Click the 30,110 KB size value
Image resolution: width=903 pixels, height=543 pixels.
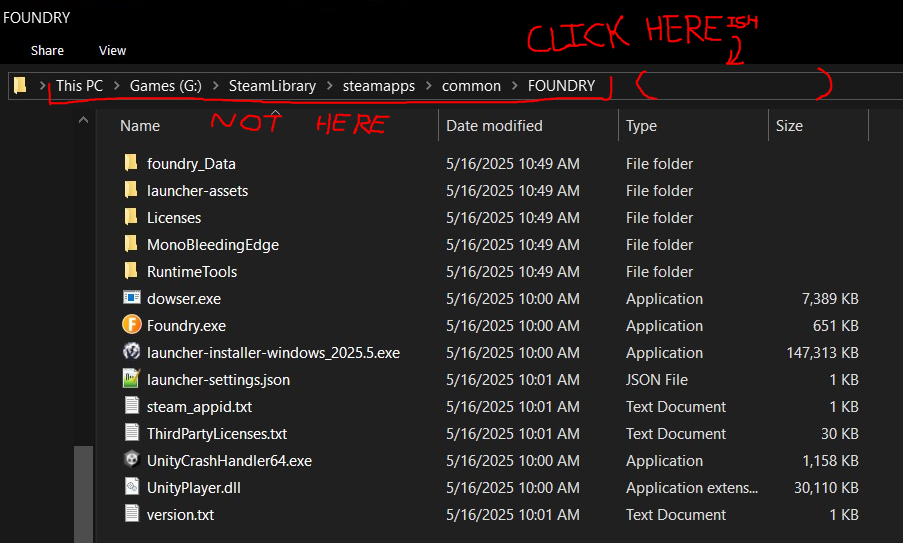click(826, 488)
